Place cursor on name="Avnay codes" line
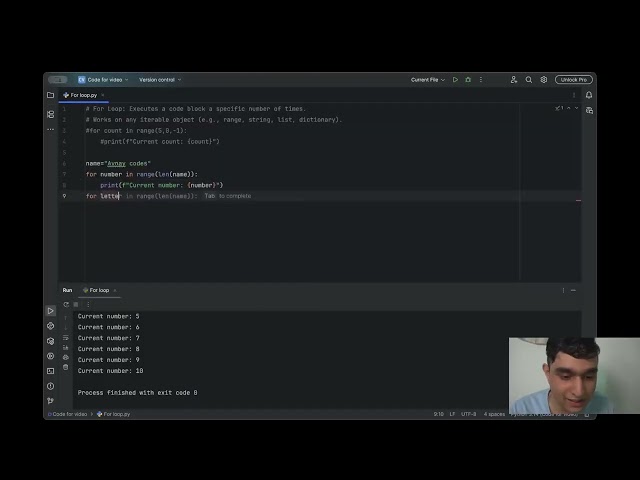 [118, 163]
